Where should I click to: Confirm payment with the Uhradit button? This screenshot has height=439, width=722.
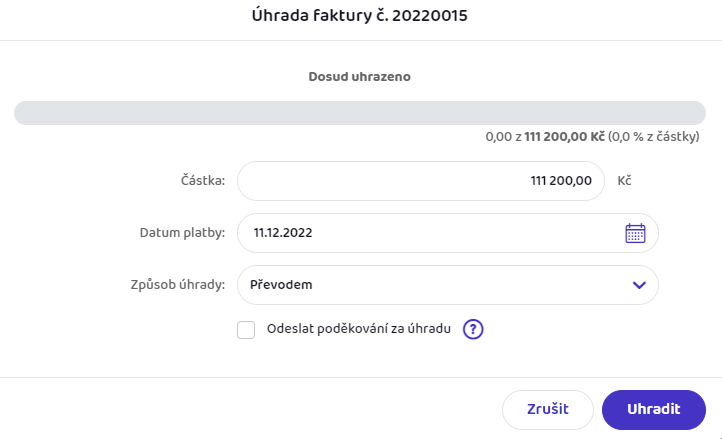click(x=653, y=410)
